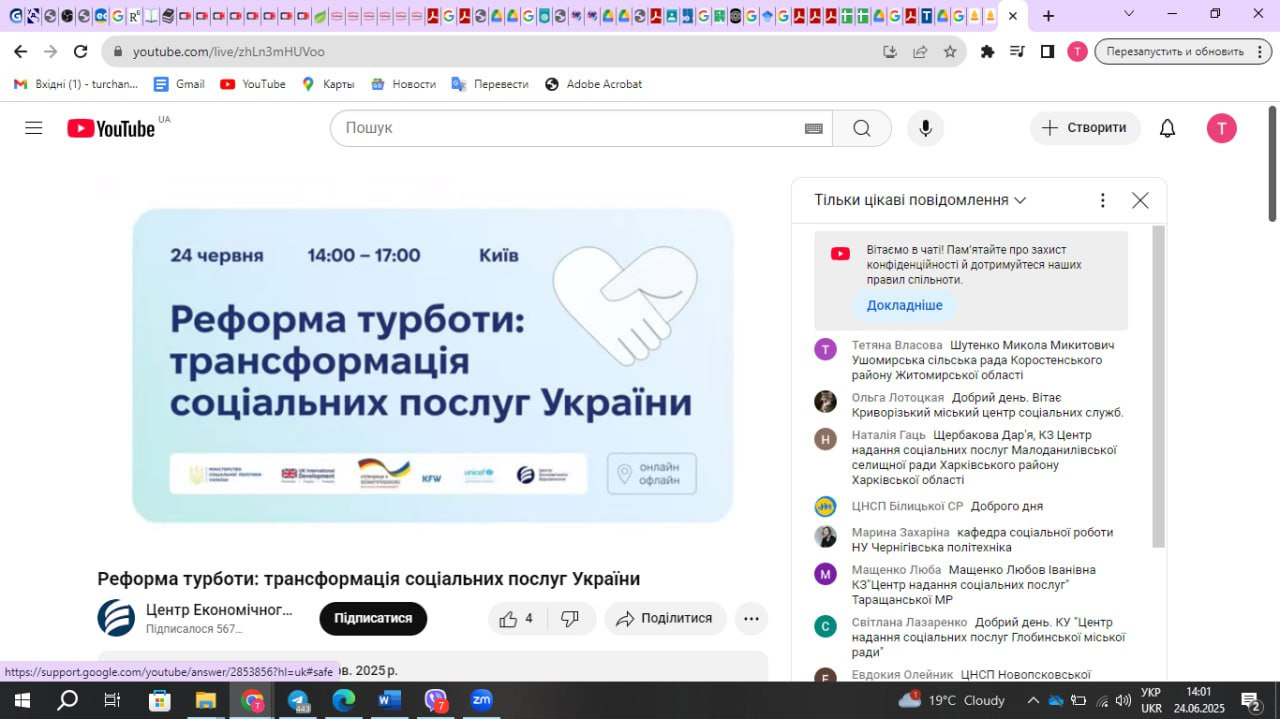The height and width of the screenshot is (719, 1280).
Task: Dislike the video with thumbs down
Action: (x=570, y=618)
